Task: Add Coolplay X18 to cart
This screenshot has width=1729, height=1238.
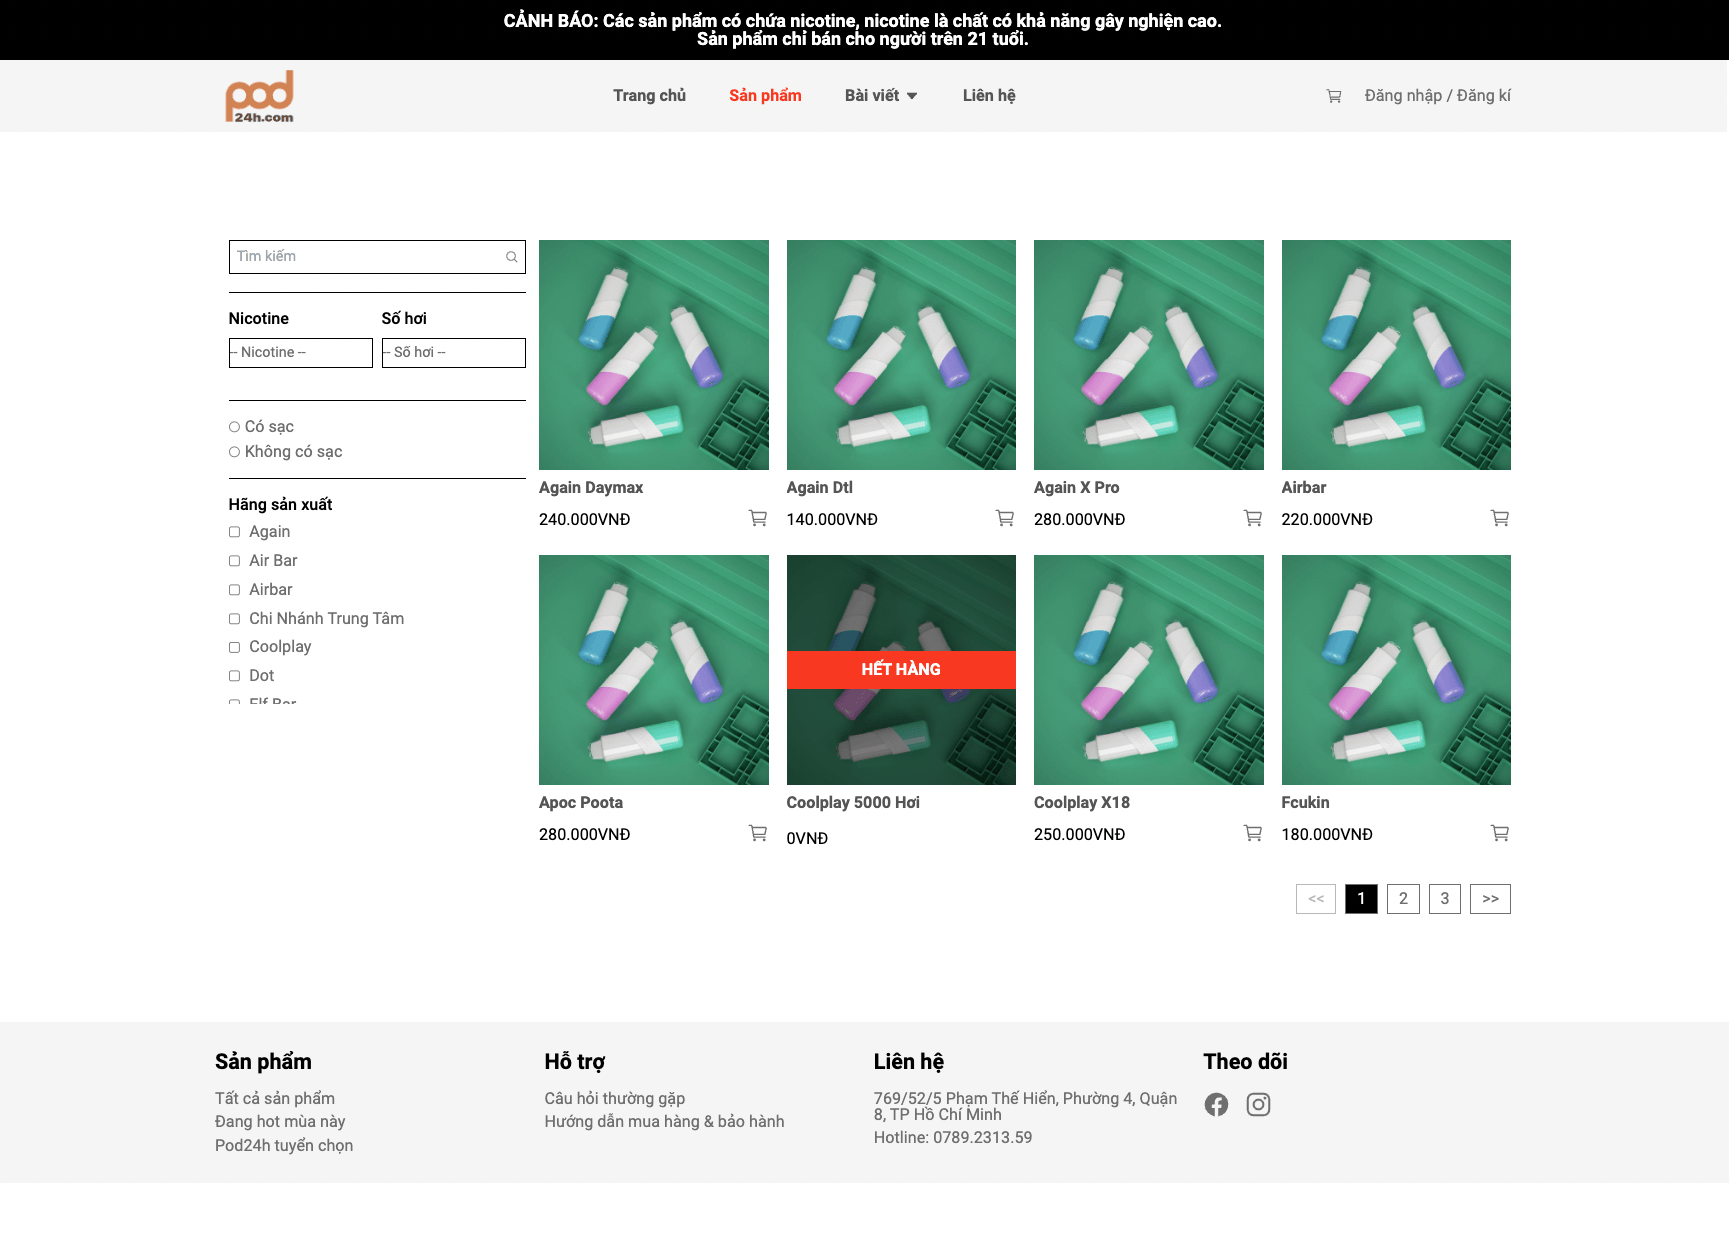Action: [1253, 833]
